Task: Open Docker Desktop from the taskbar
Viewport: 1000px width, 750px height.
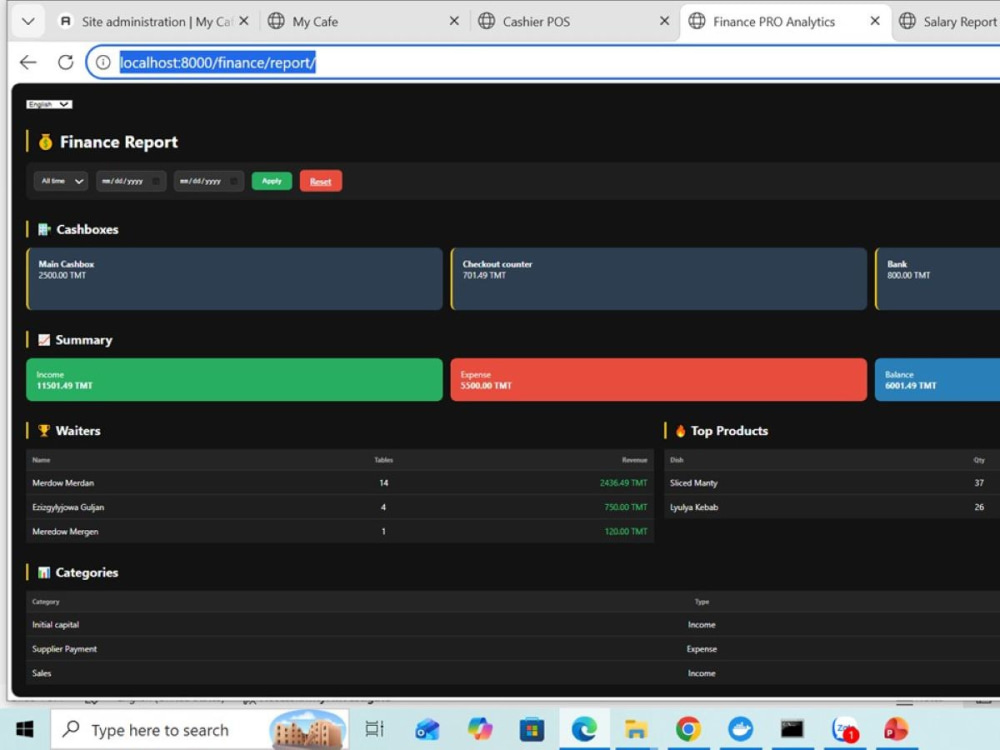Action: pyautogui.click(x=740, y=729)
